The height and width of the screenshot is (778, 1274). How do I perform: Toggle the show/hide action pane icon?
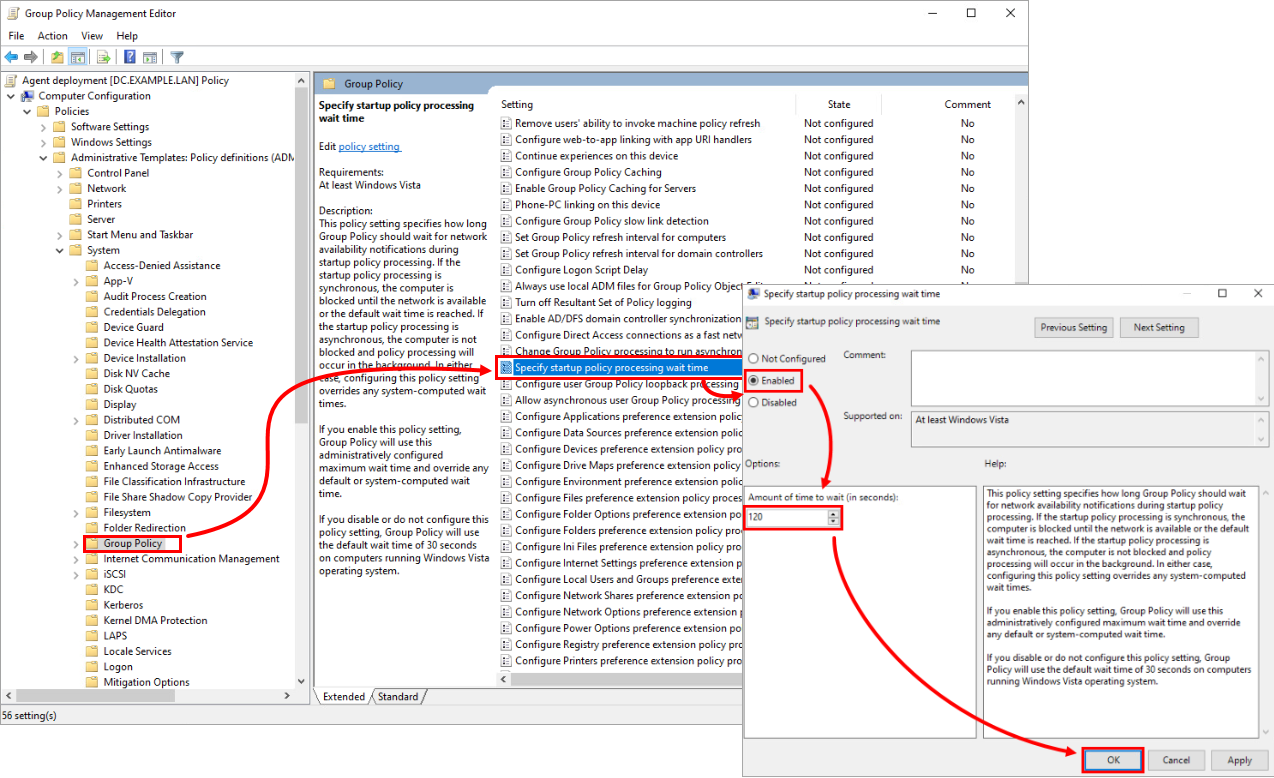[151, 57]
